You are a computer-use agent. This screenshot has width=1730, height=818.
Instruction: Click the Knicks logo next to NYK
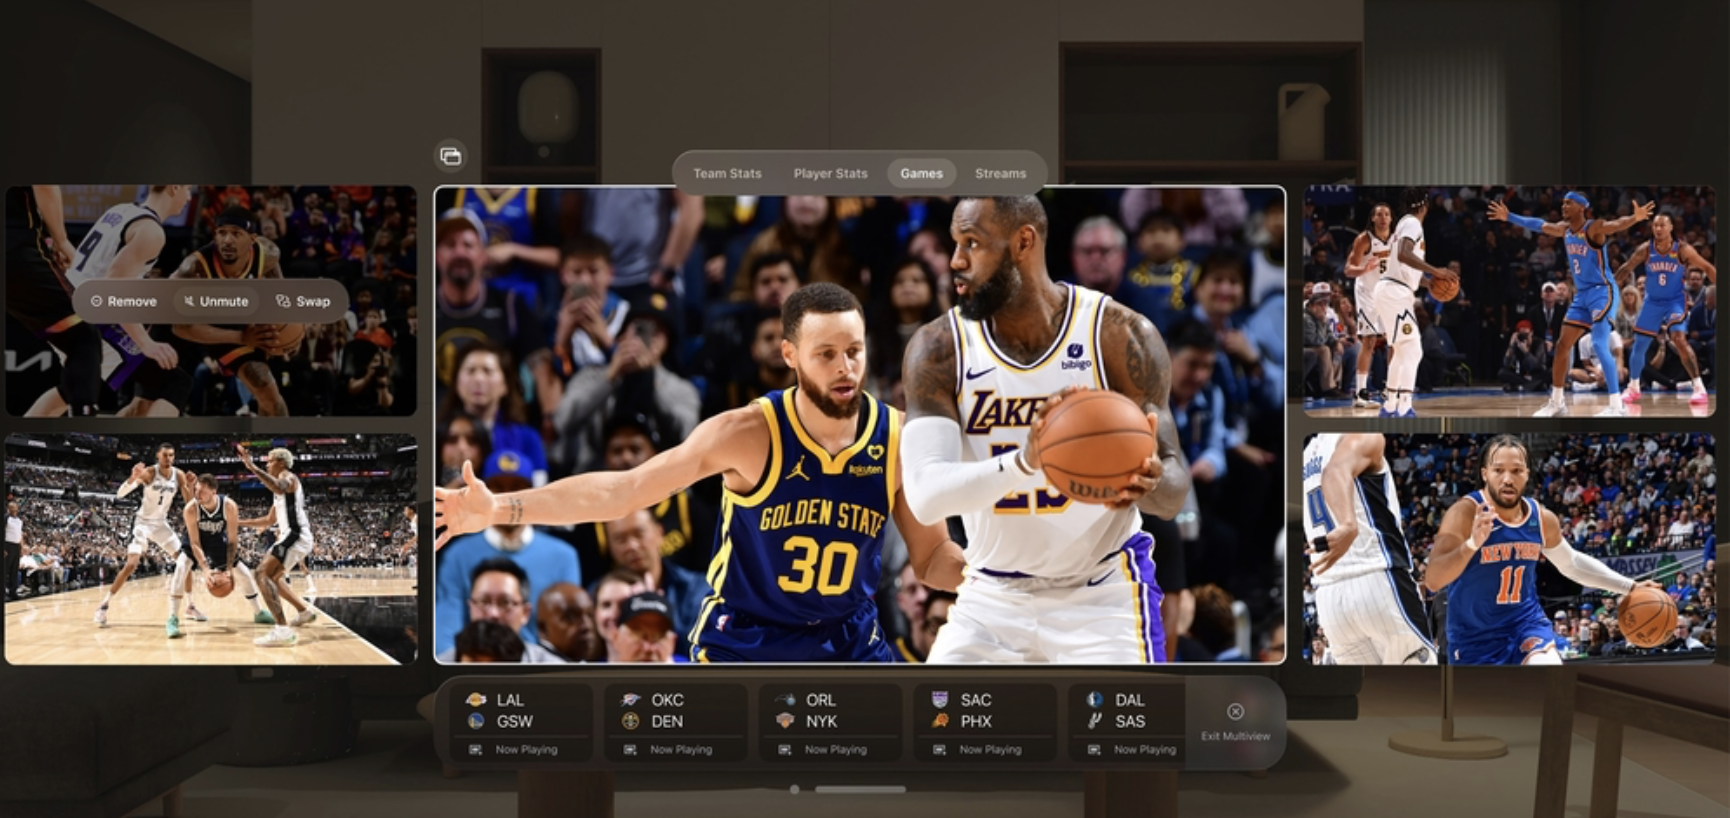(785, 721)
